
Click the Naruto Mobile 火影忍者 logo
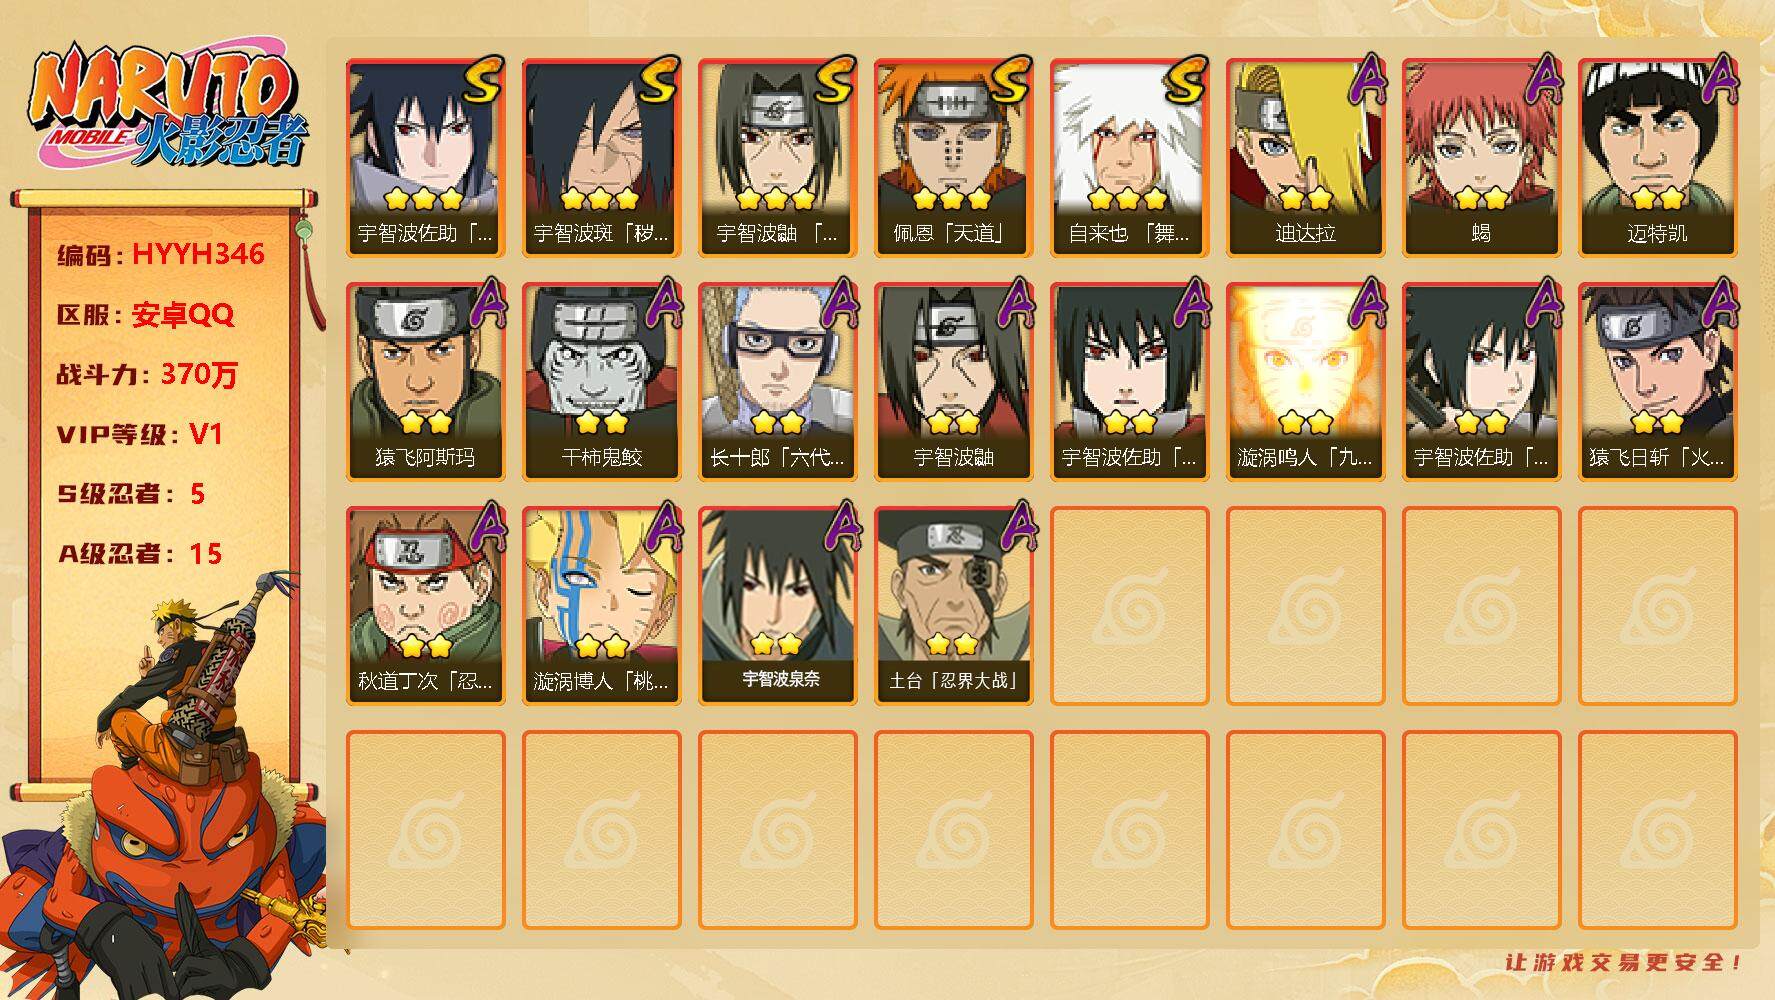pos(168,110)
